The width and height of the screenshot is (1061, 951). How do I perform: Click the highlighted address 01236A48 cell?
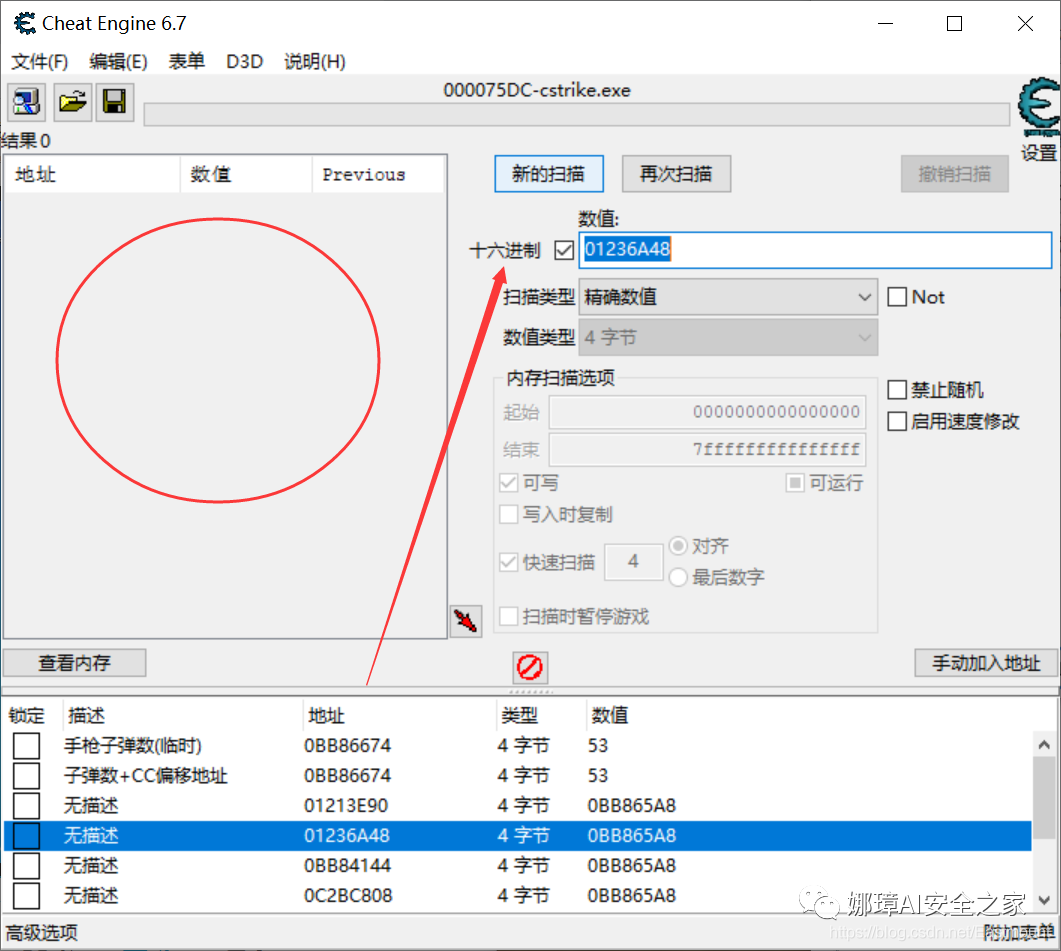(346, 835)
